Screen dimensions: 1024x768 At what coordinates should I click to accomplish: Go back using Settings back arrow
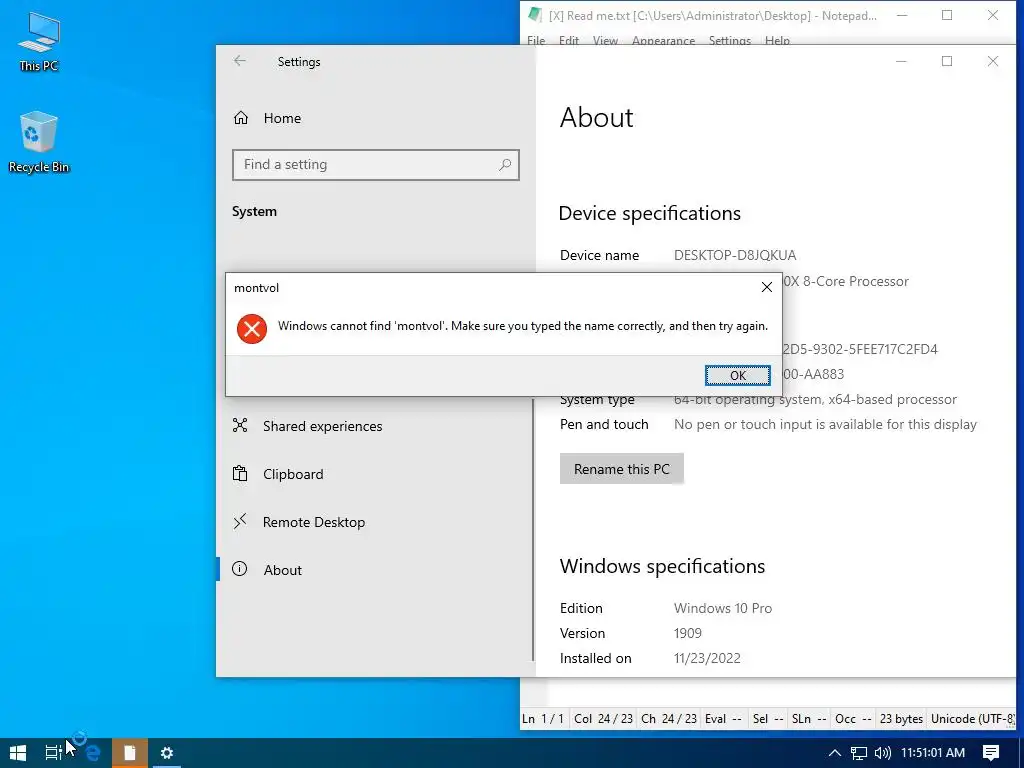240,61
